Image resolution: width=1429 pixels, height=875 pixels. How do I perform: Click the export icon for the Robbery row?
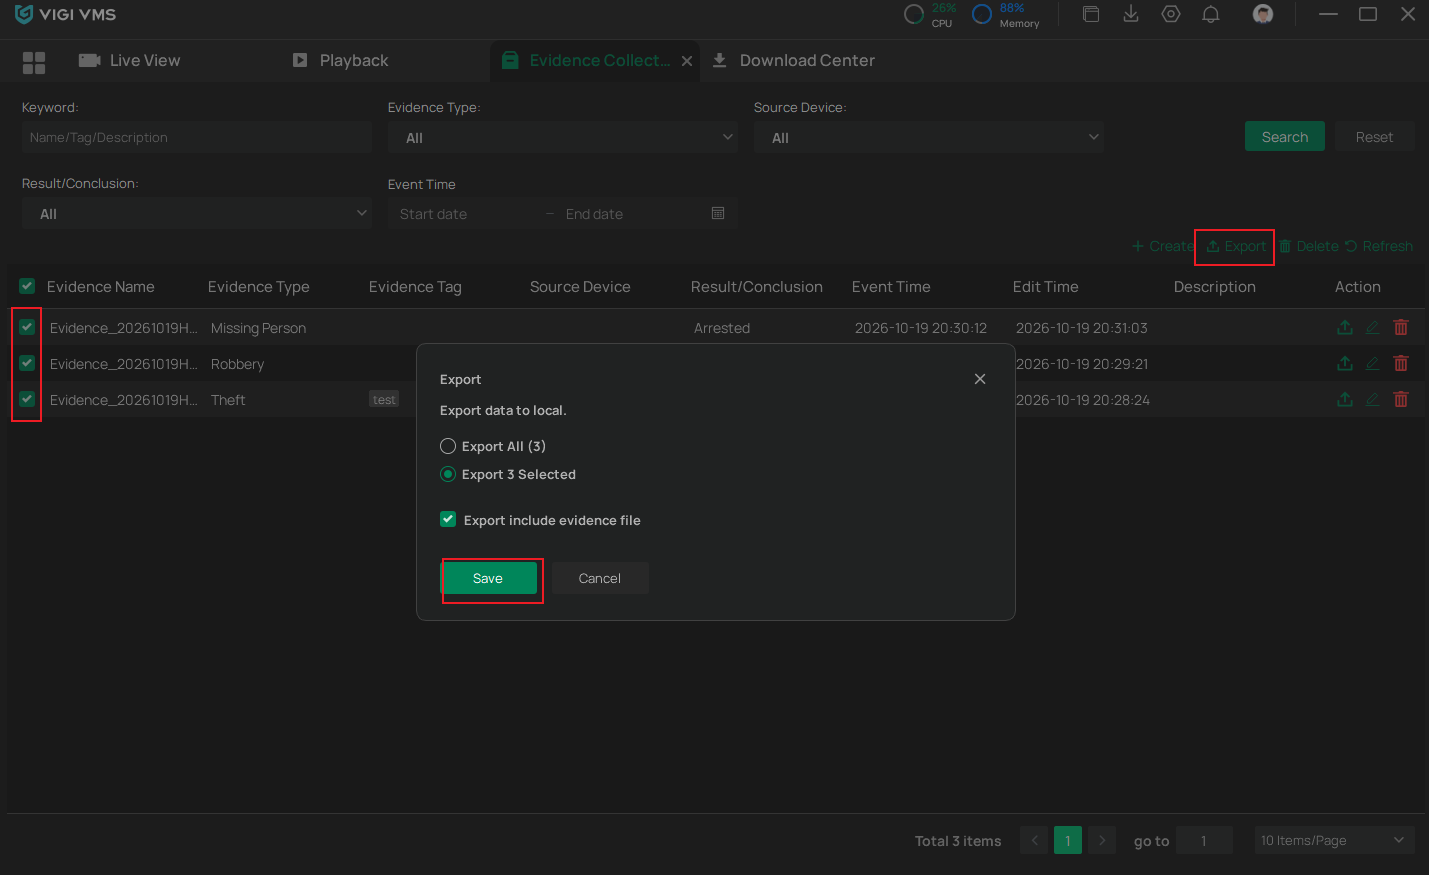(1345, 363)
